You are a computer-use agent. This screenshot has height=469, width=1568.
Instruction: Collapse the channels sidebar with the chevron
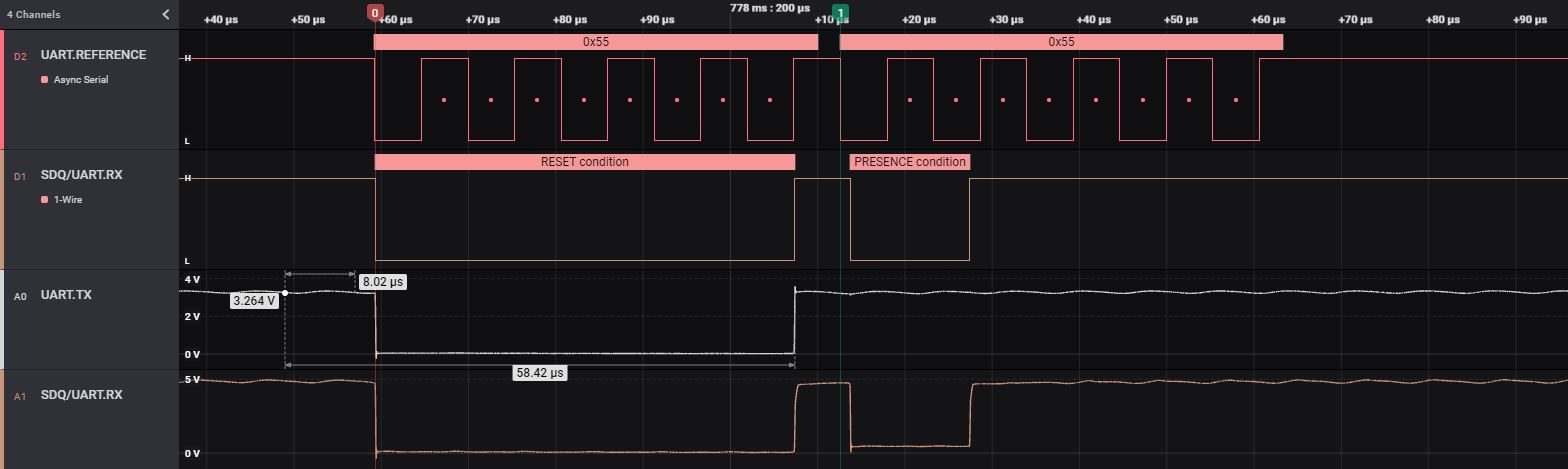click(166, 14)
